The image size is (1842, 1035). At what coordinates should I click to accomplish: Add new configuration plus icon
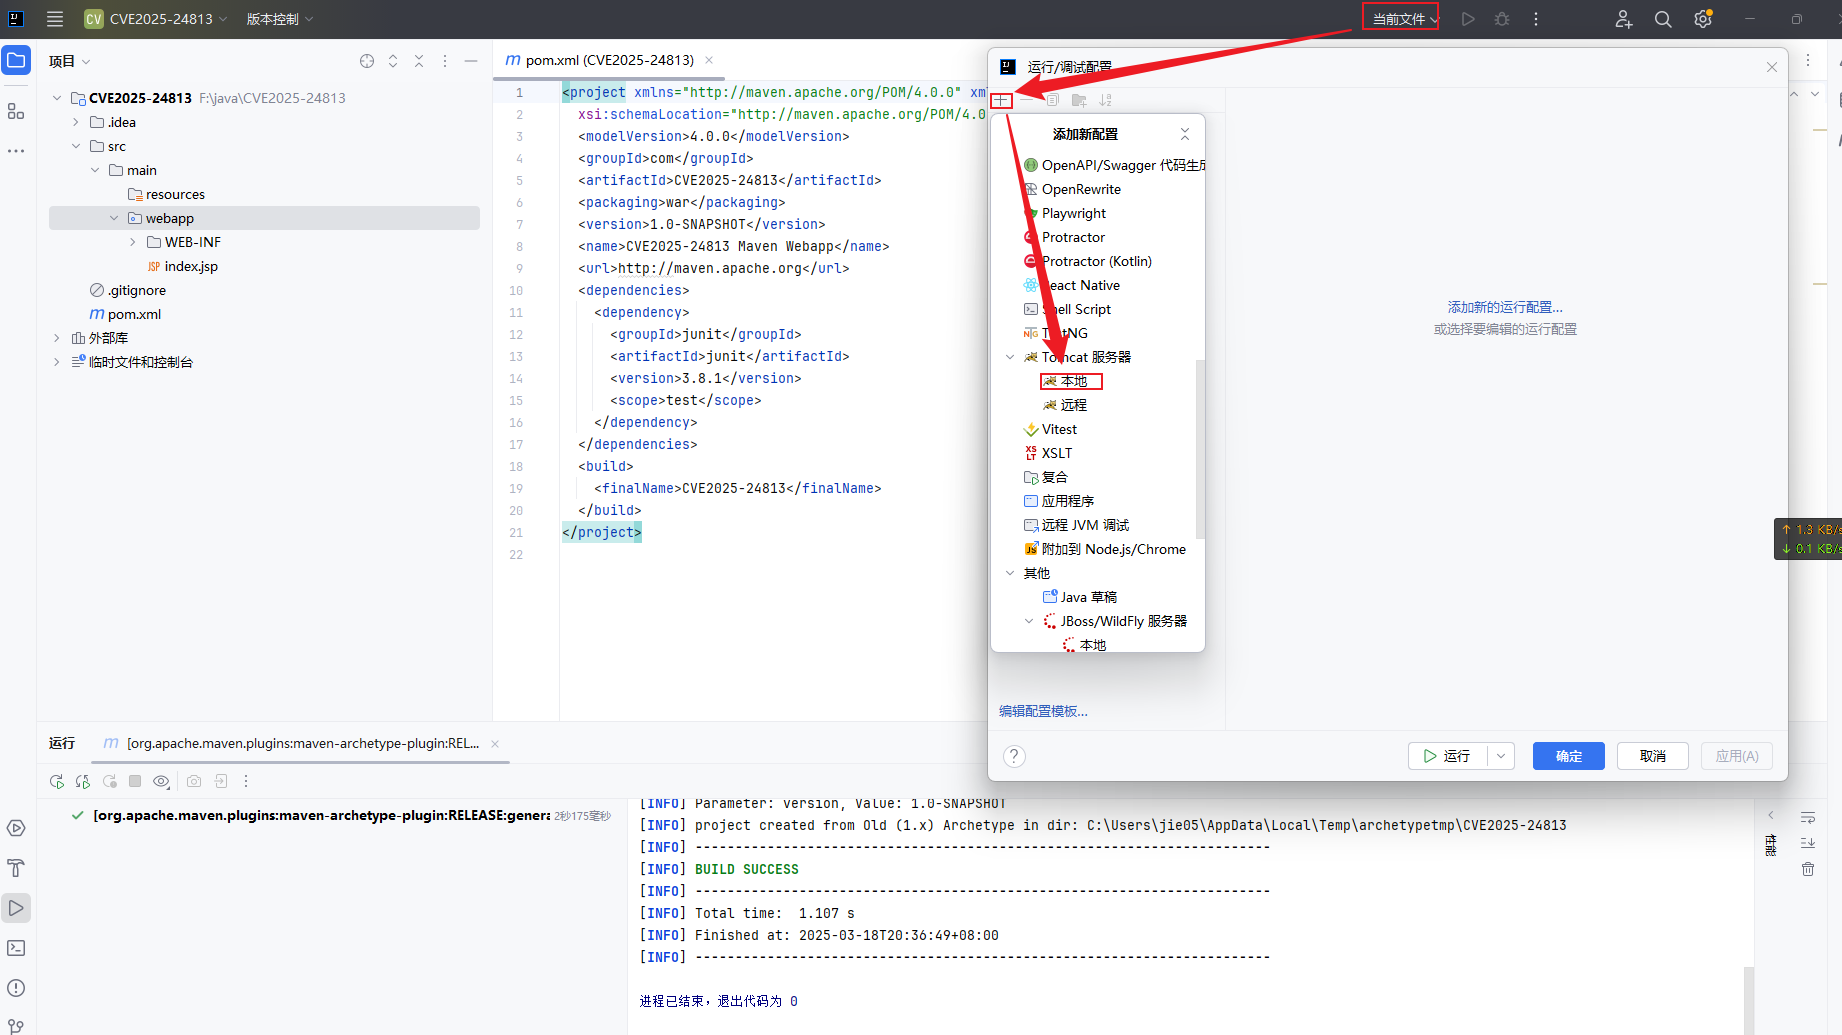(x=1001, y=100)
